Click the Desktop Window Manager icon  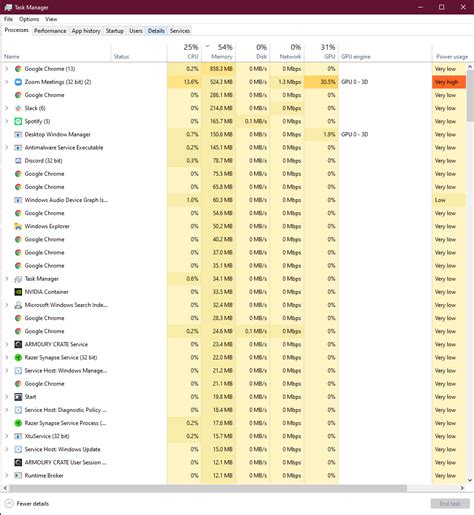coord(18,134)
